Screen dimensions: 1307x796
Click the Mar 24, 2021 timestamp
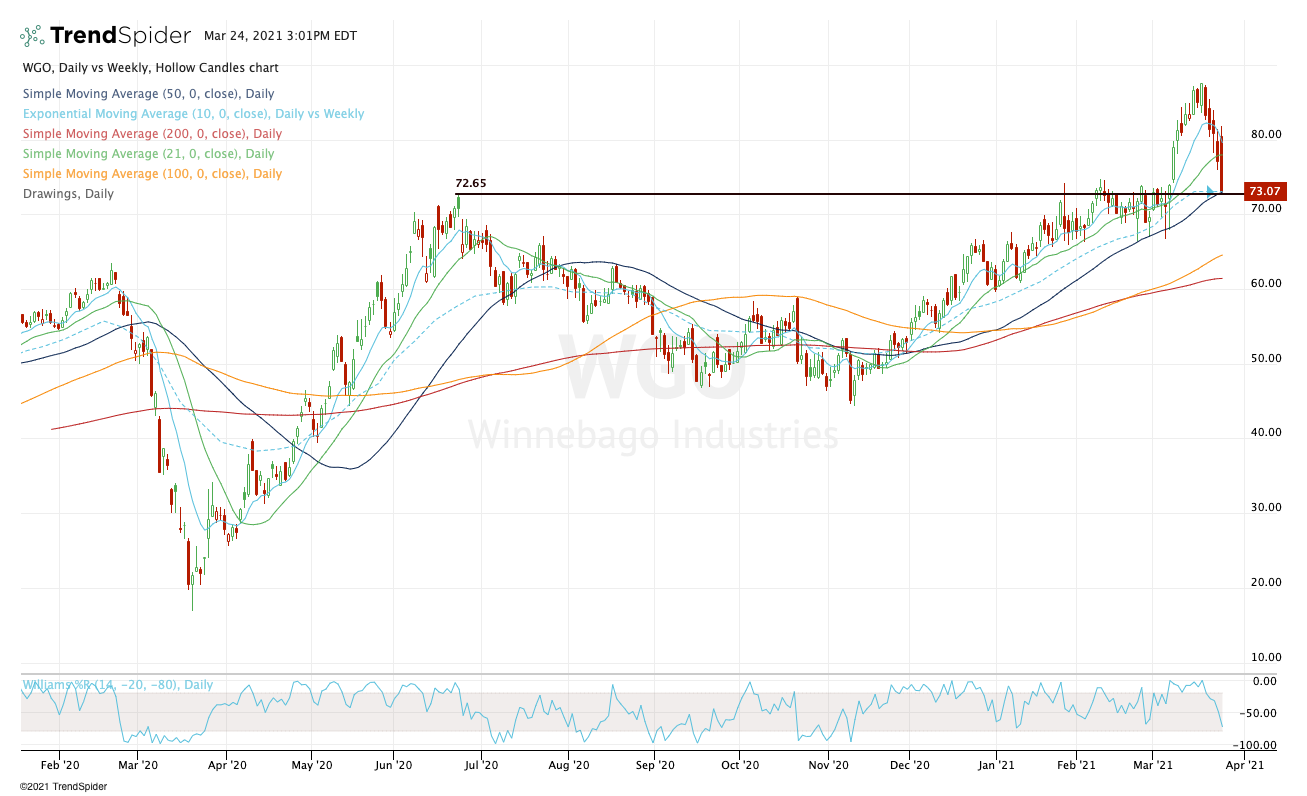[x=273, y=35]
